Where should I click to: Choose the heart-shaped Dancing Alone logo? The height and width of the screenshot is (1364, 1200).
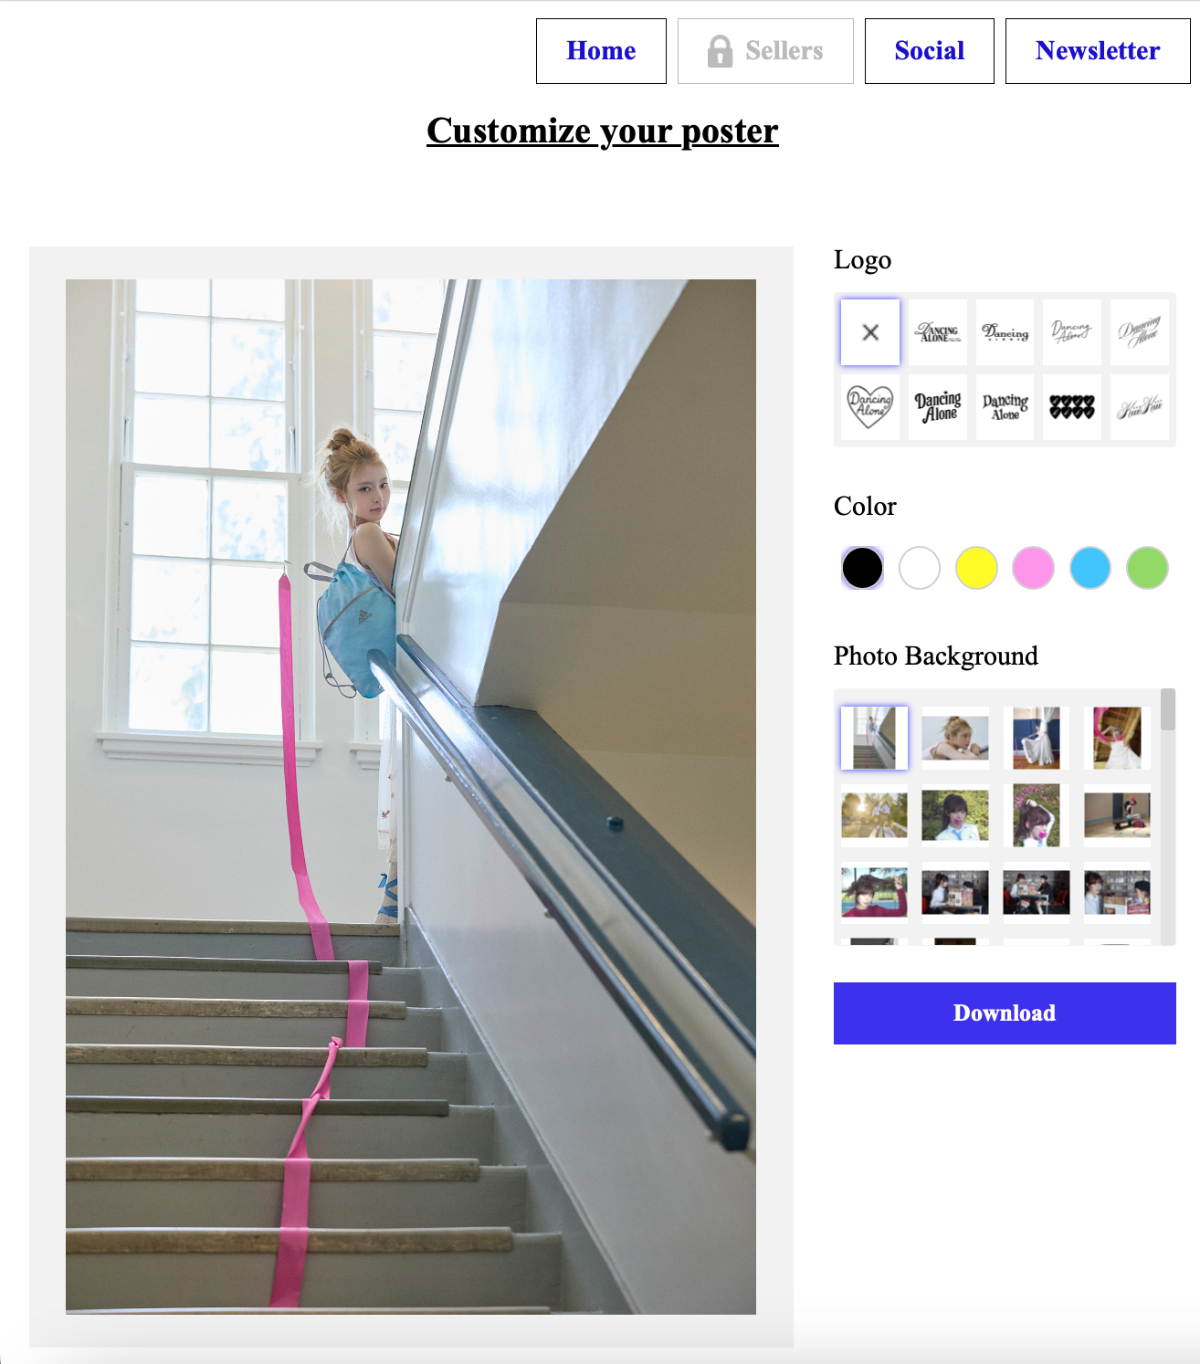tap(870, 407)
